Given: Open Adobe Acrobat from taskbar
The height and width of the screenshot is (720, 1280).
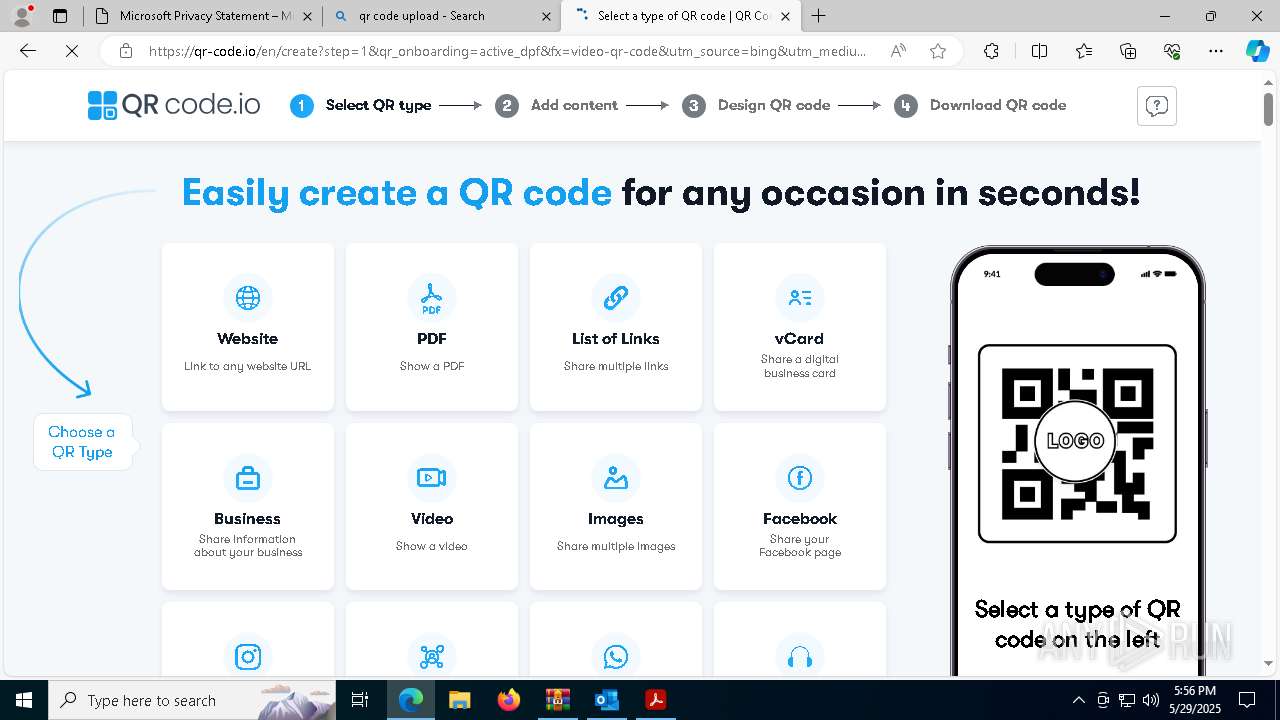Looking at the screenshot, I should [x=656, y=700].
